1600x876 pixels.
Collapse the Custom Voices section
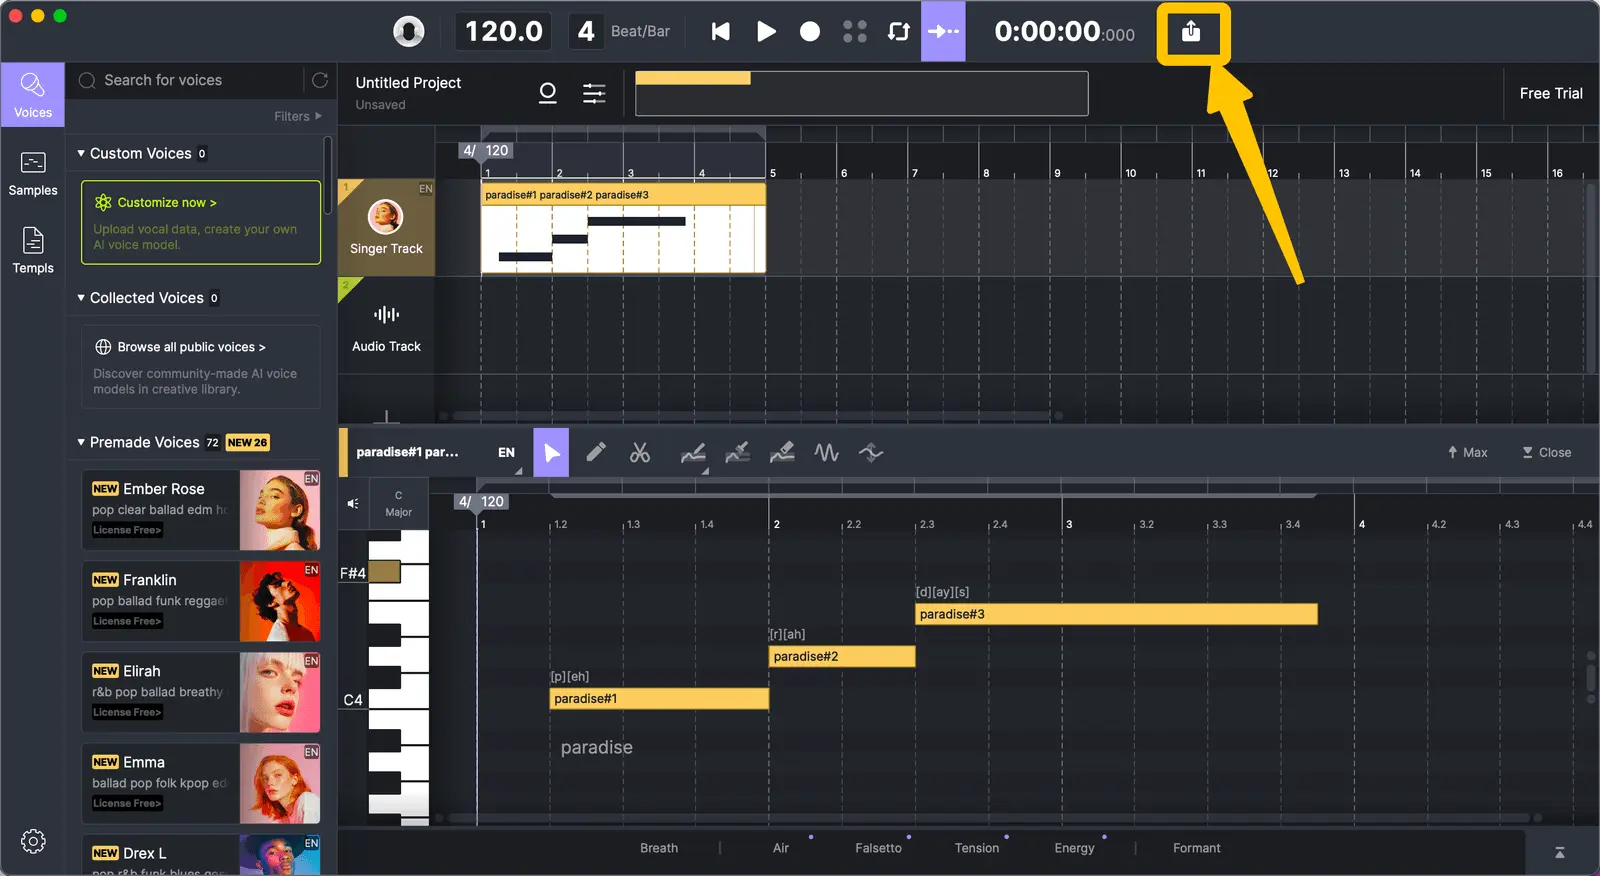pyautogui.click(x=81, y=153)
